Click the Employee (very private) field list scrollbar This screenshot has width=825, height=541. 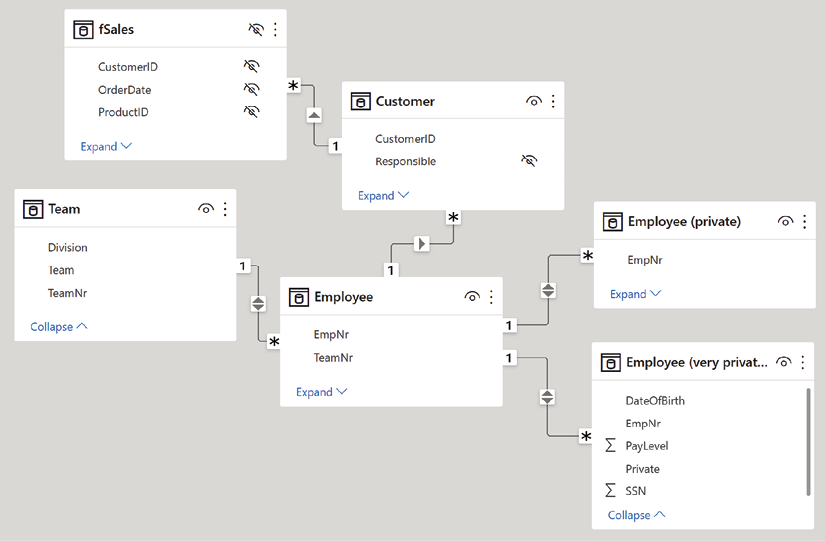(x=808, y=442)
